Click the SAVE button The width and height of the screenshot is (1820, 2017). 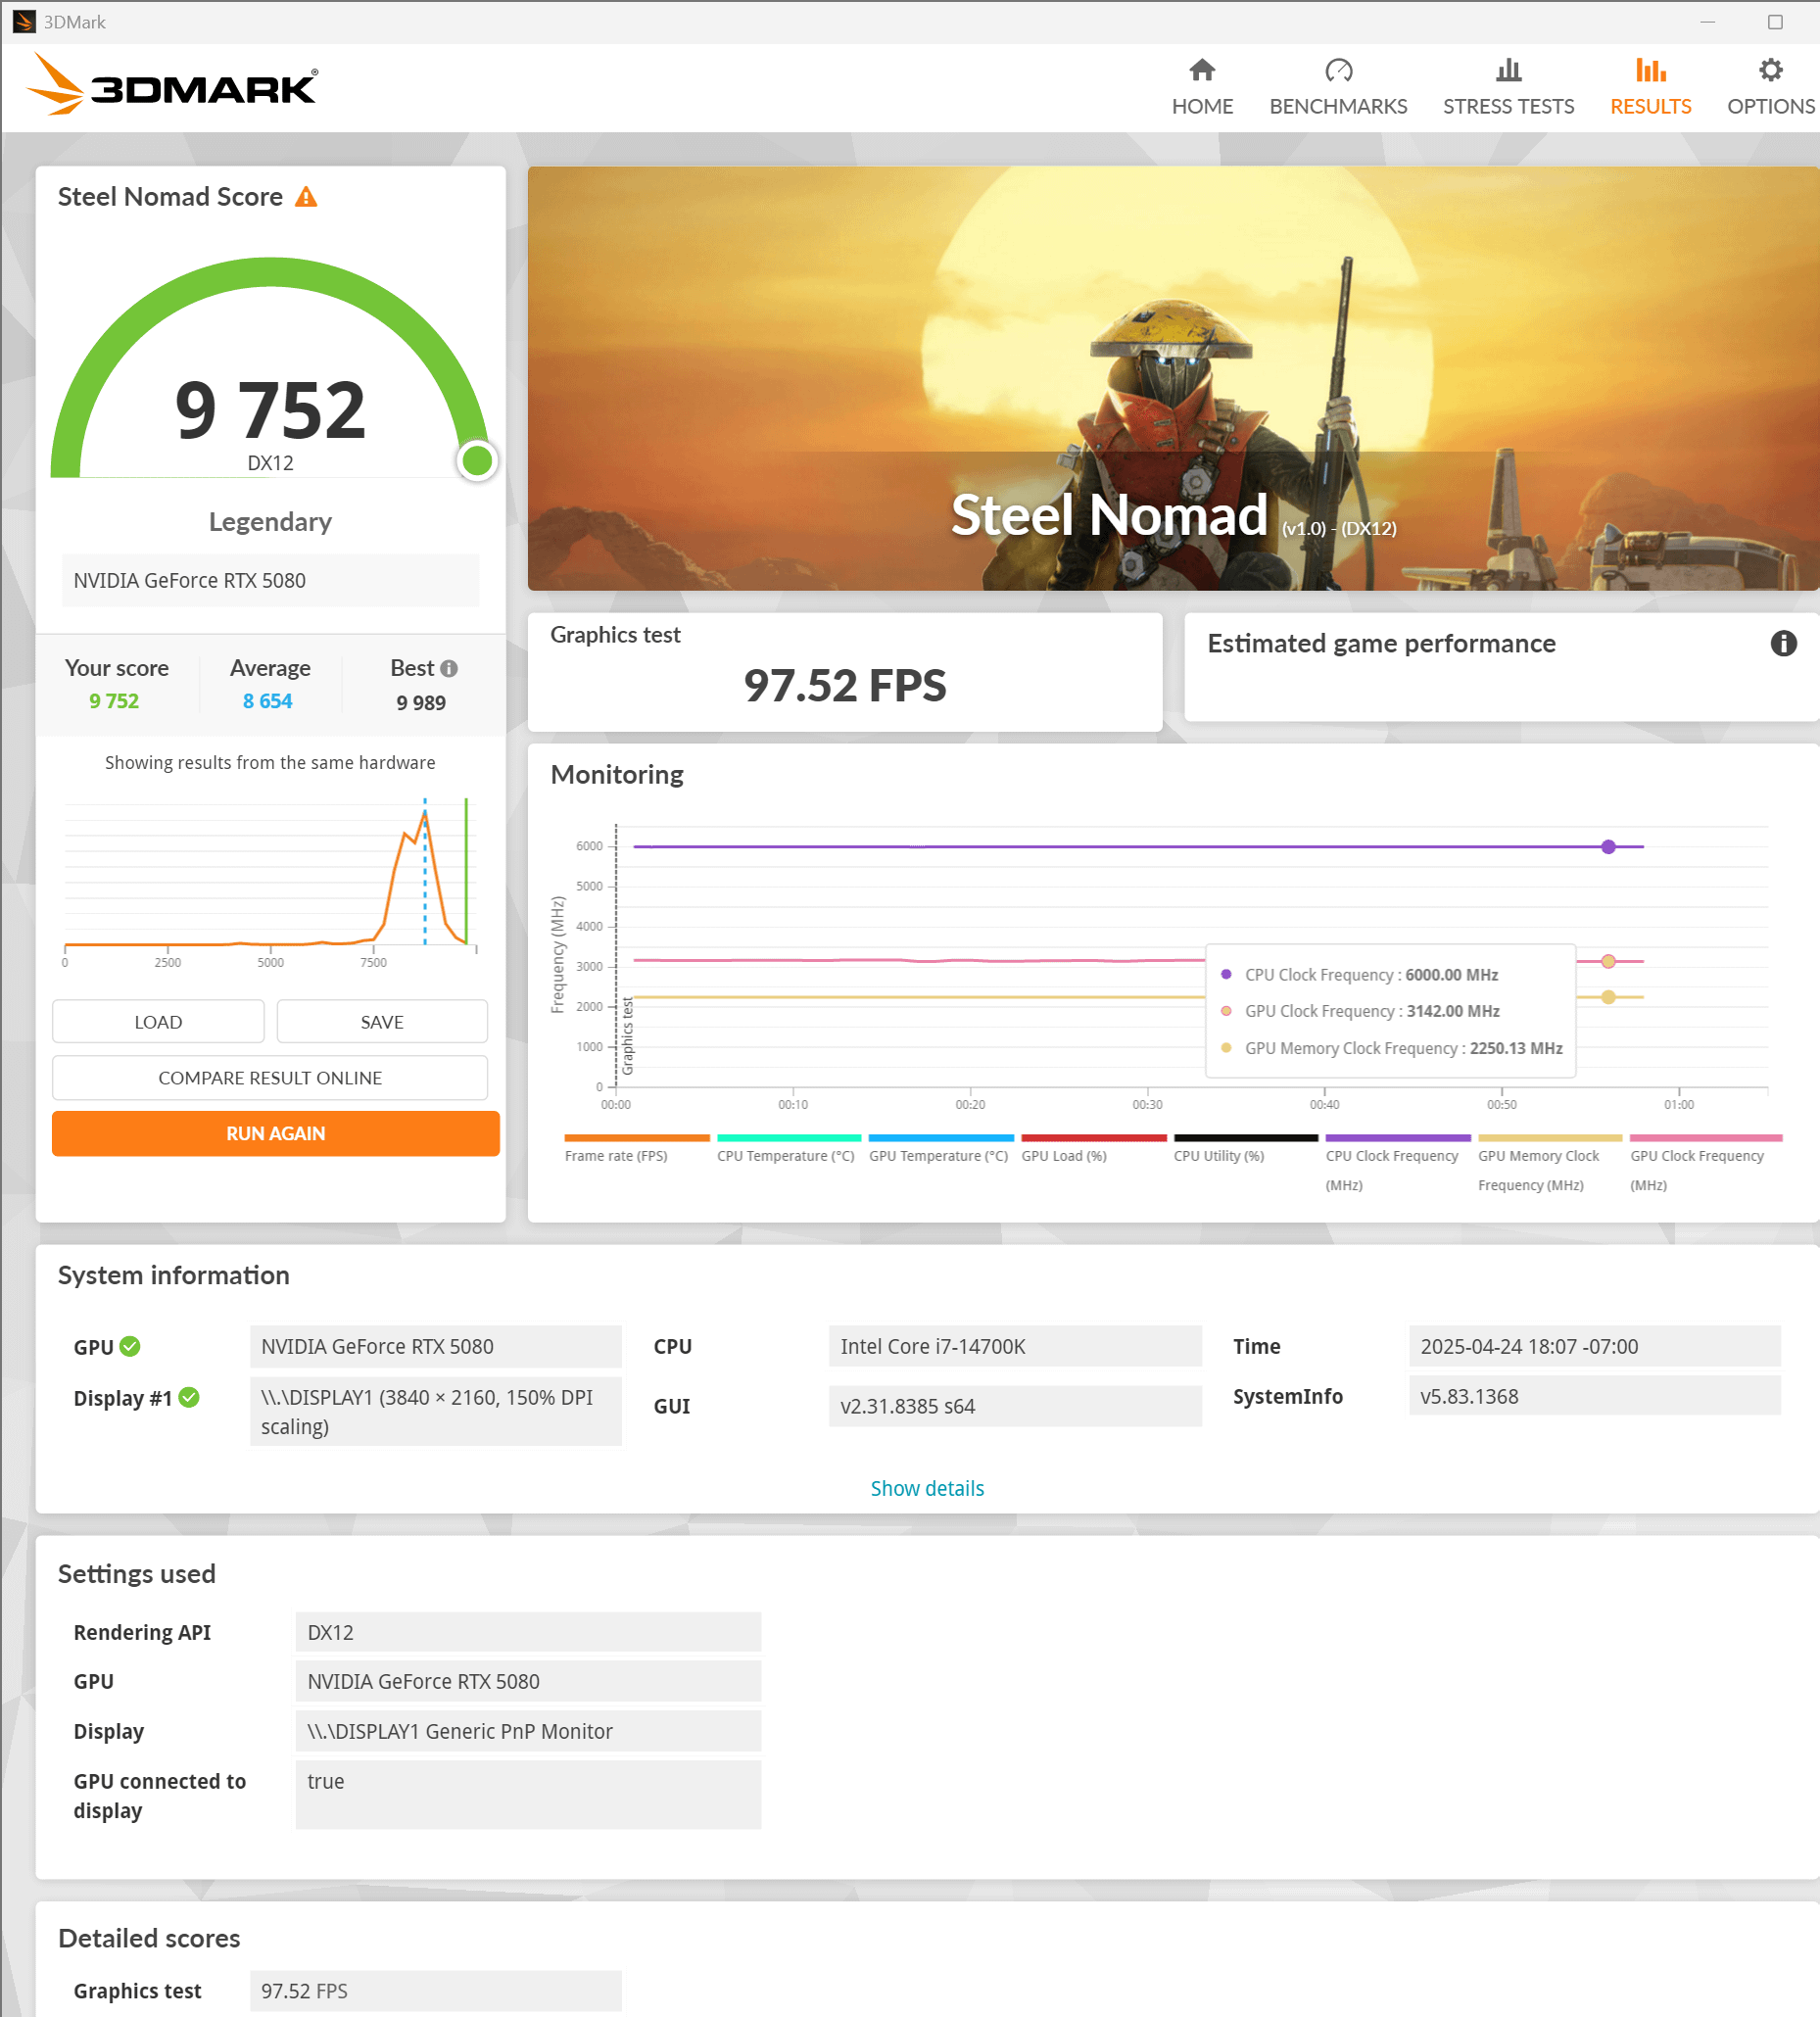coord(382,1021)
